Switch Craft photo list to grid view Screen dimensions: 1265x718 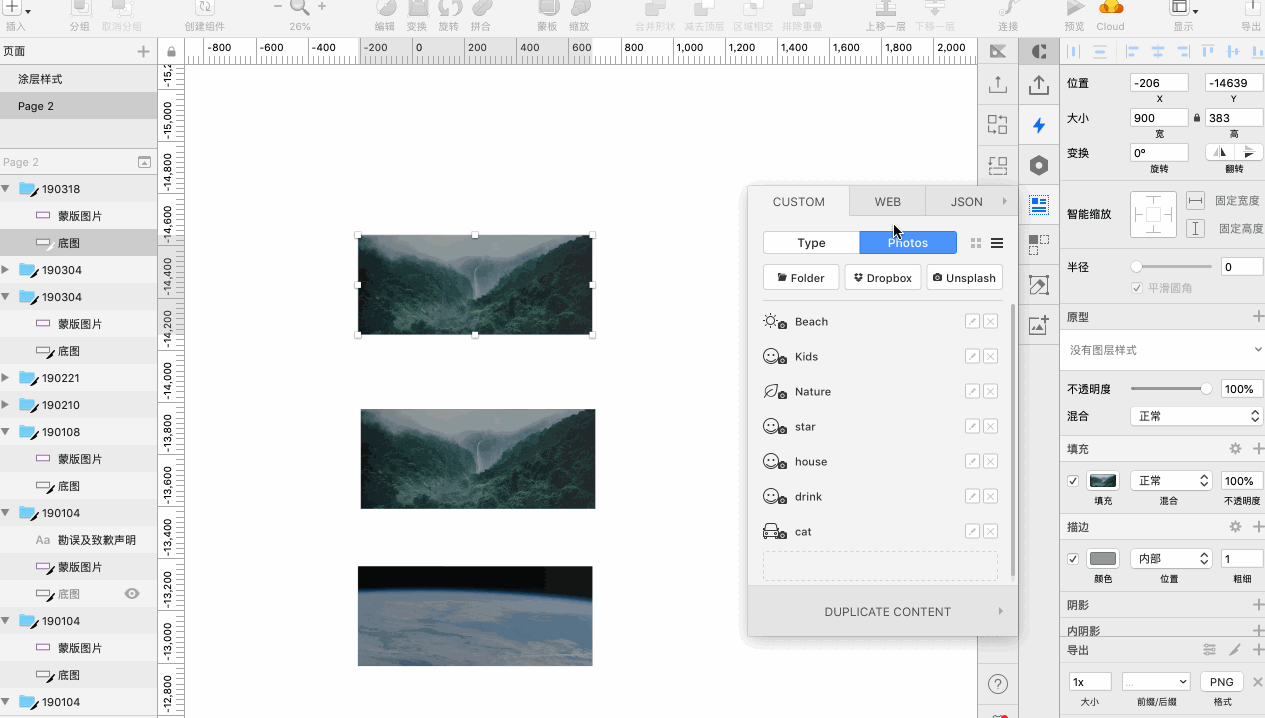(976, 243)
